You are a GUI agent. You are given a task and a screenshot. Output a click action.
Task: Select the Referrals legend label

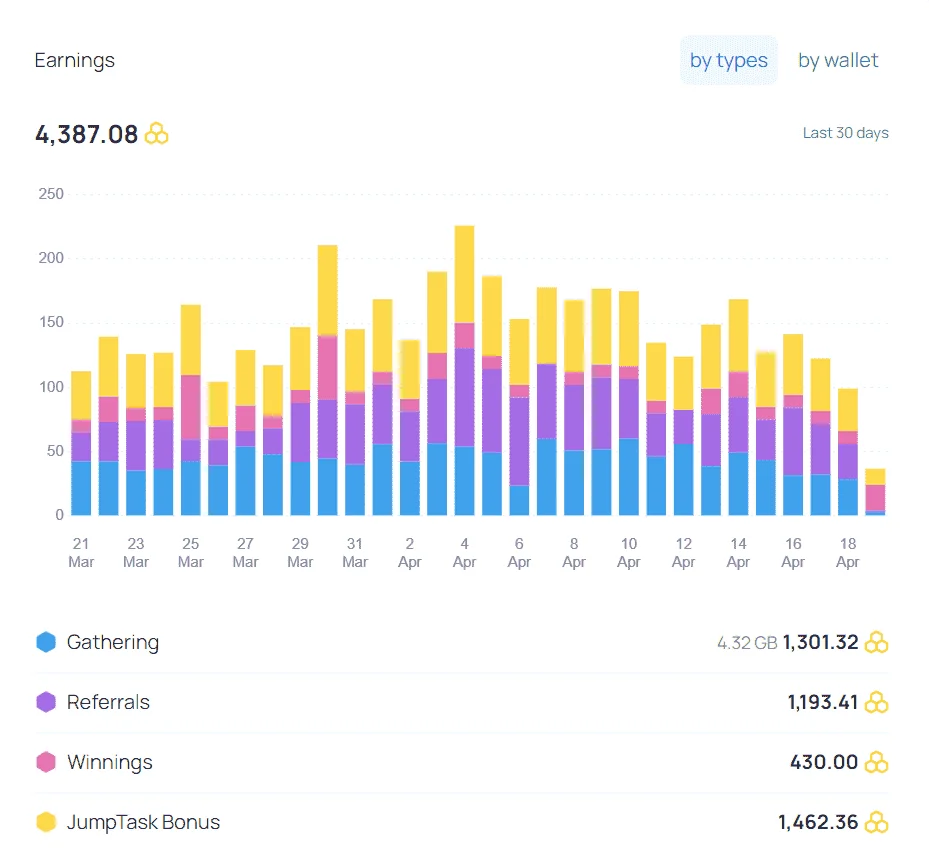tap(108, 702)
